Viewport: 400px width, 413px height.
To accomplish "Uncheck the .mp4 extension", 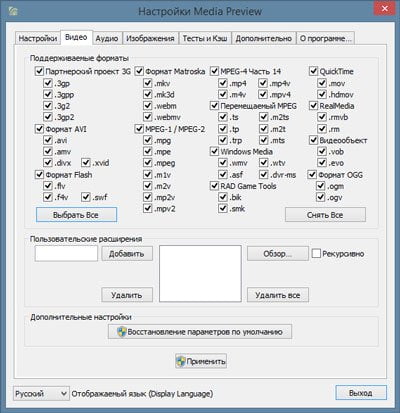I will (x=223, y=83).
